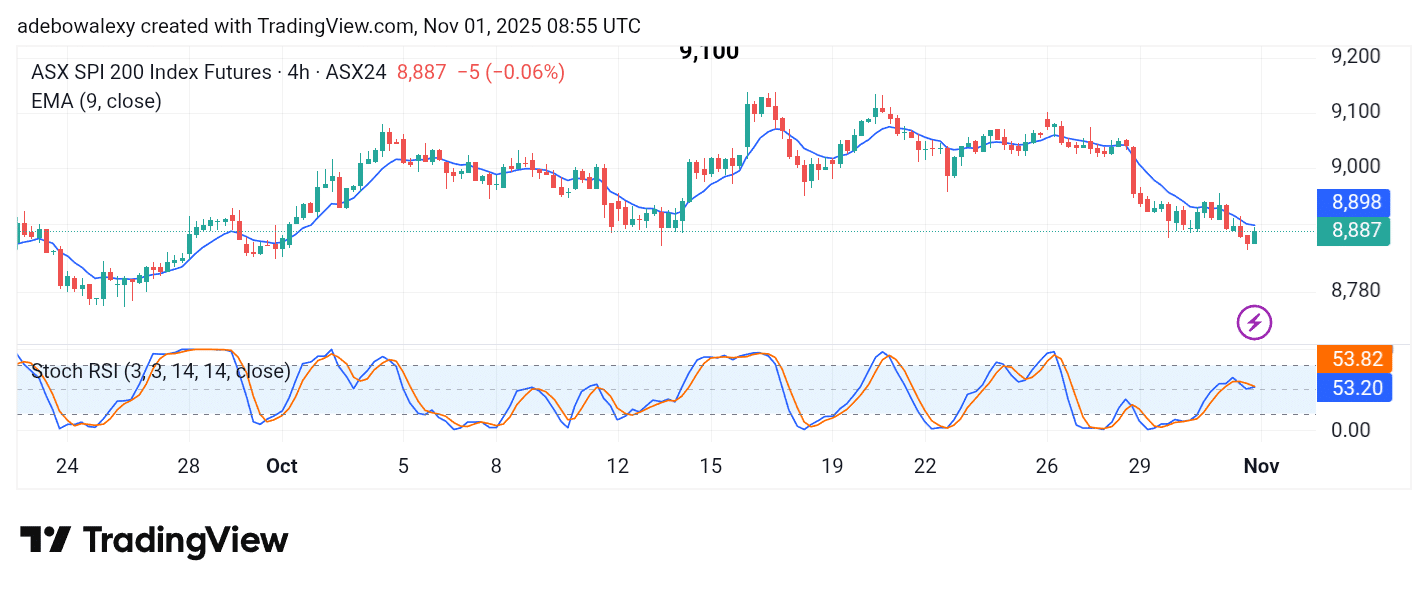1428x591 pixels.
Task: Click the blue 8,898 price label
Action: (x=1355, y=203)
